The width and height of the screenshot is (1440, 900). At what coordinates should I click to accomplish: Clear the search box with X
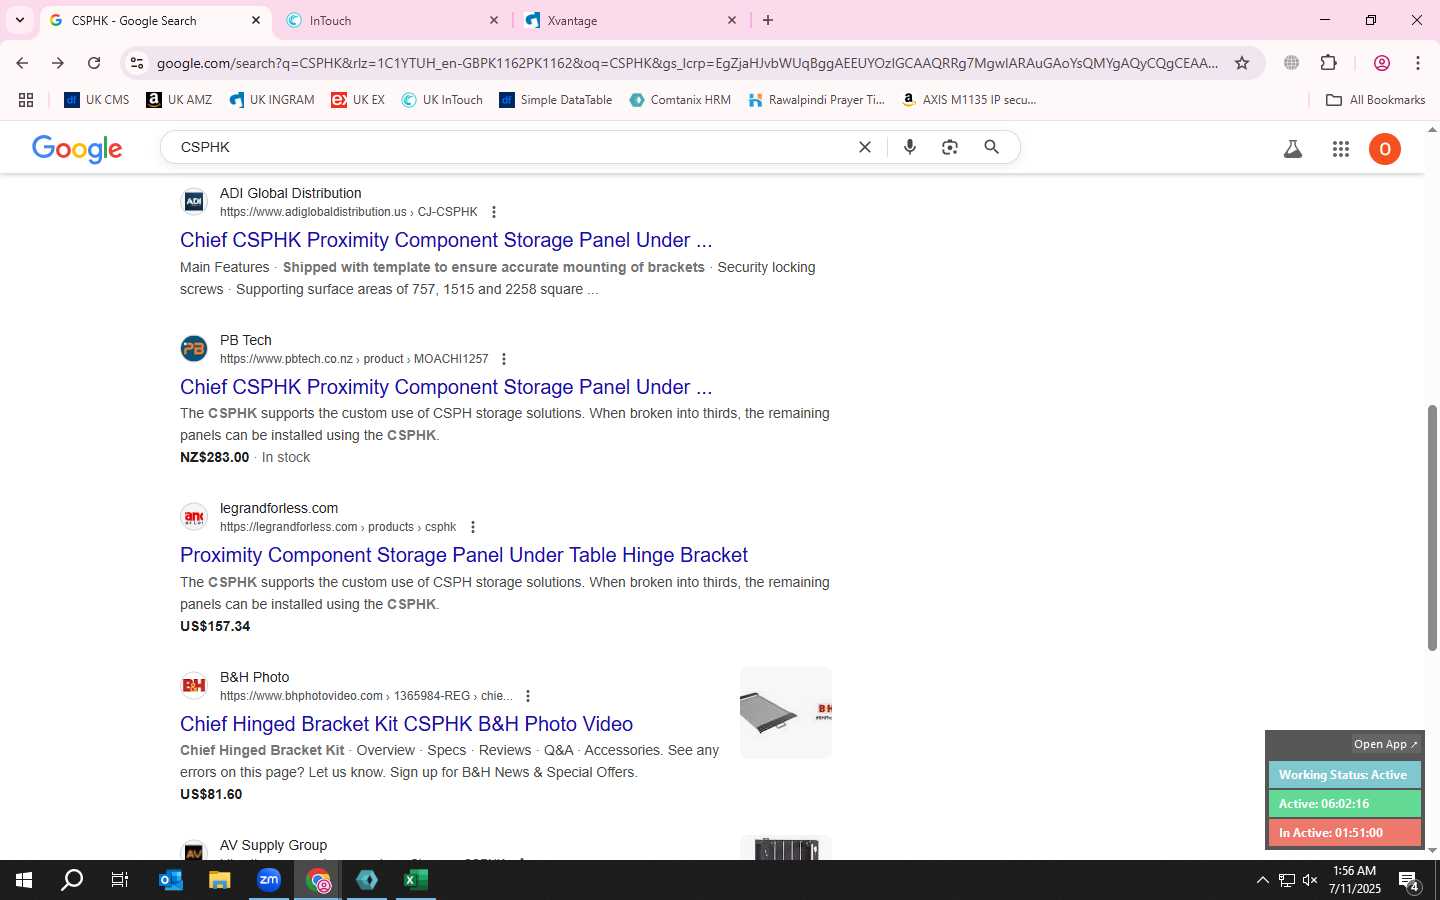coord(865,147)
